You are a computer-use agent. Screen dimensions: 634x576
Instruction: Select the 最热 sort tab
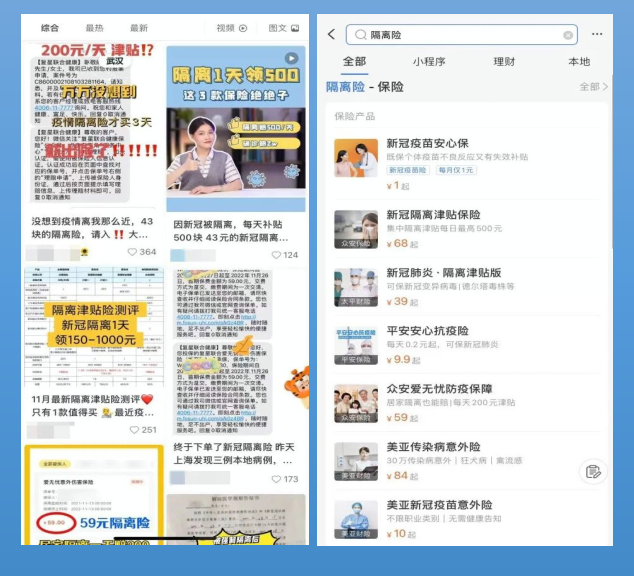pyautogui.click(x=95, y=28)
